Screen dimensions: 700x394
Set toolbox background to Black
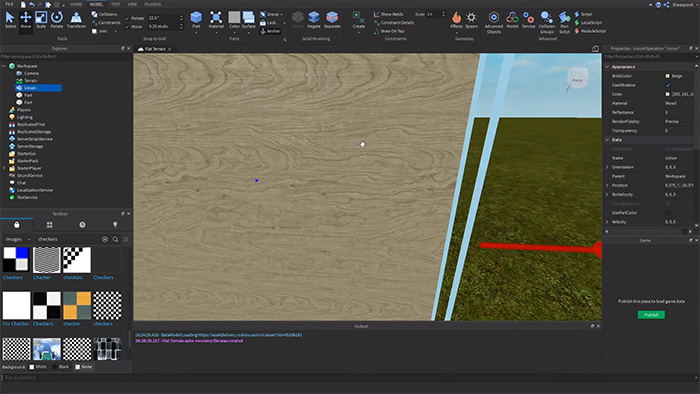coord(55,367)
